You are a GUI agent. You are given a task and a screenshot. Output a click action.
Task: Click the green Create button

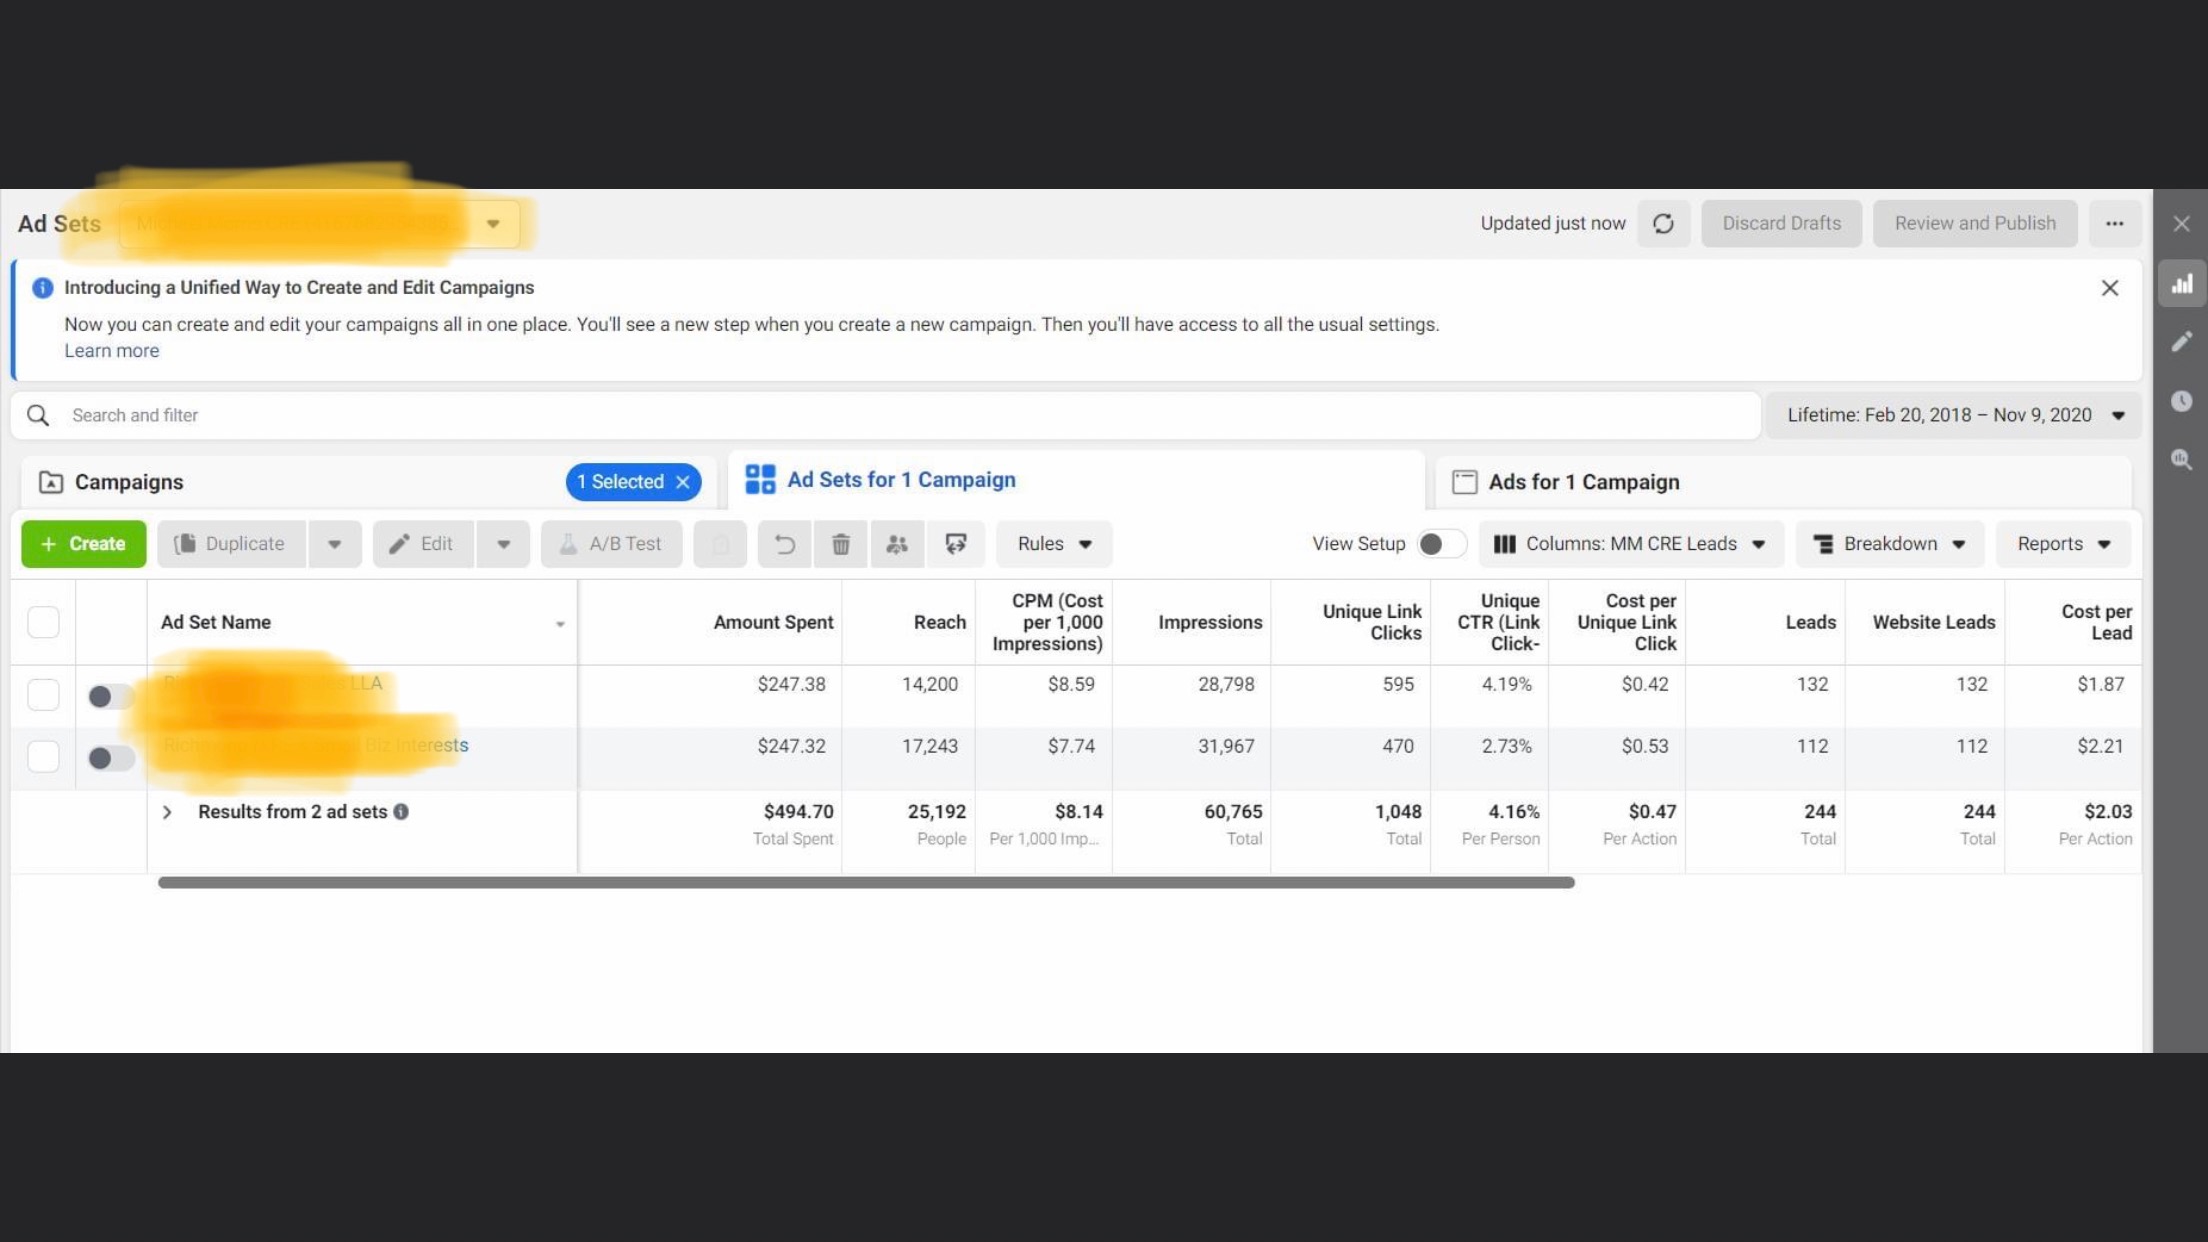coord(84,544)
